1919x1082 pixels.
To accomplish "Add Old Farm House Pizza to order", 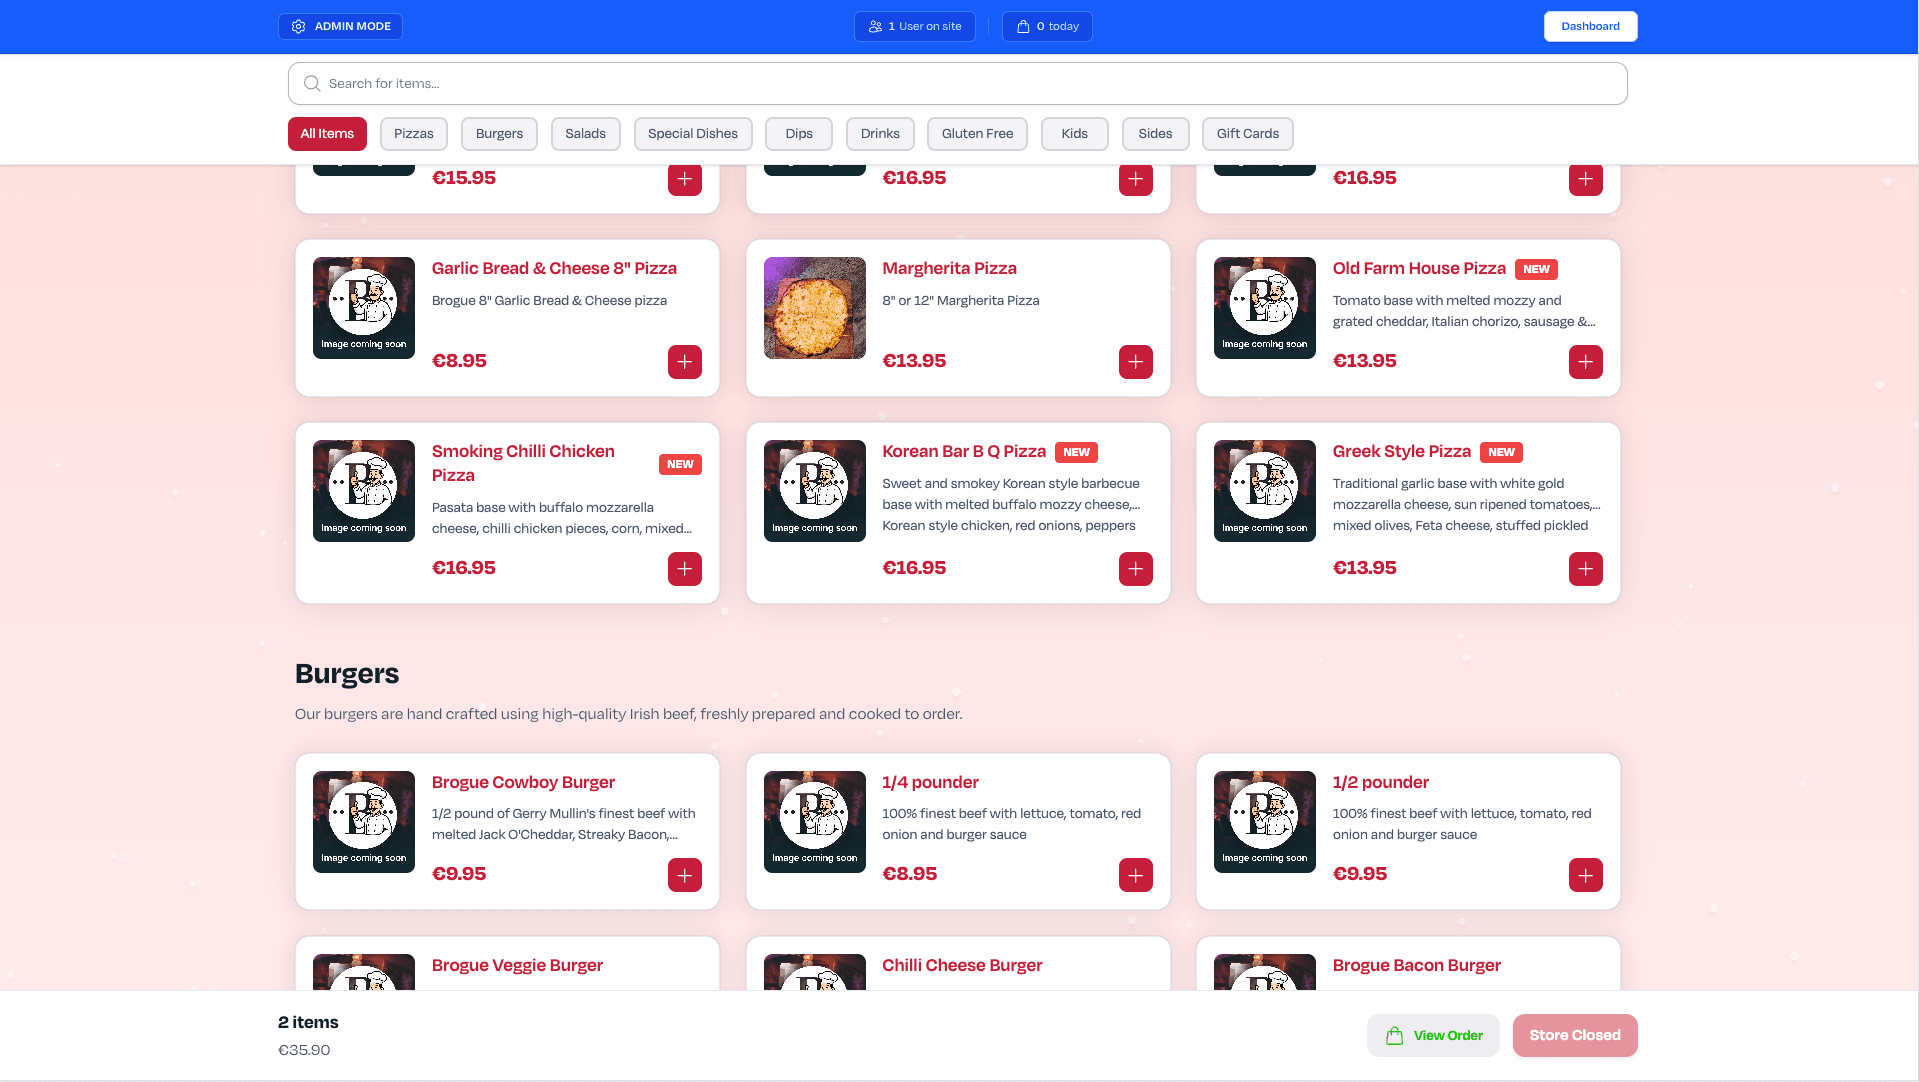I will click(x=1586, y=362).
